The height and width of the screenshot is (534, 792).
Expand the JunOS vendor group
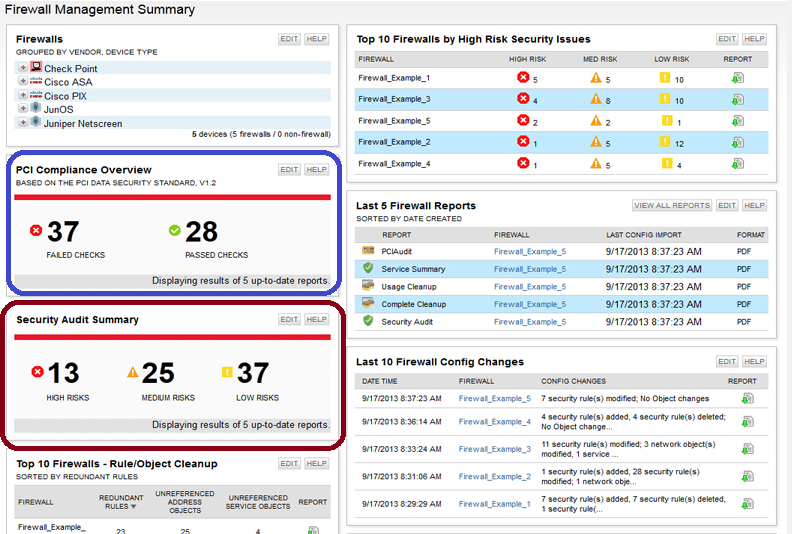pyautogui.click(x=23, y=108)
